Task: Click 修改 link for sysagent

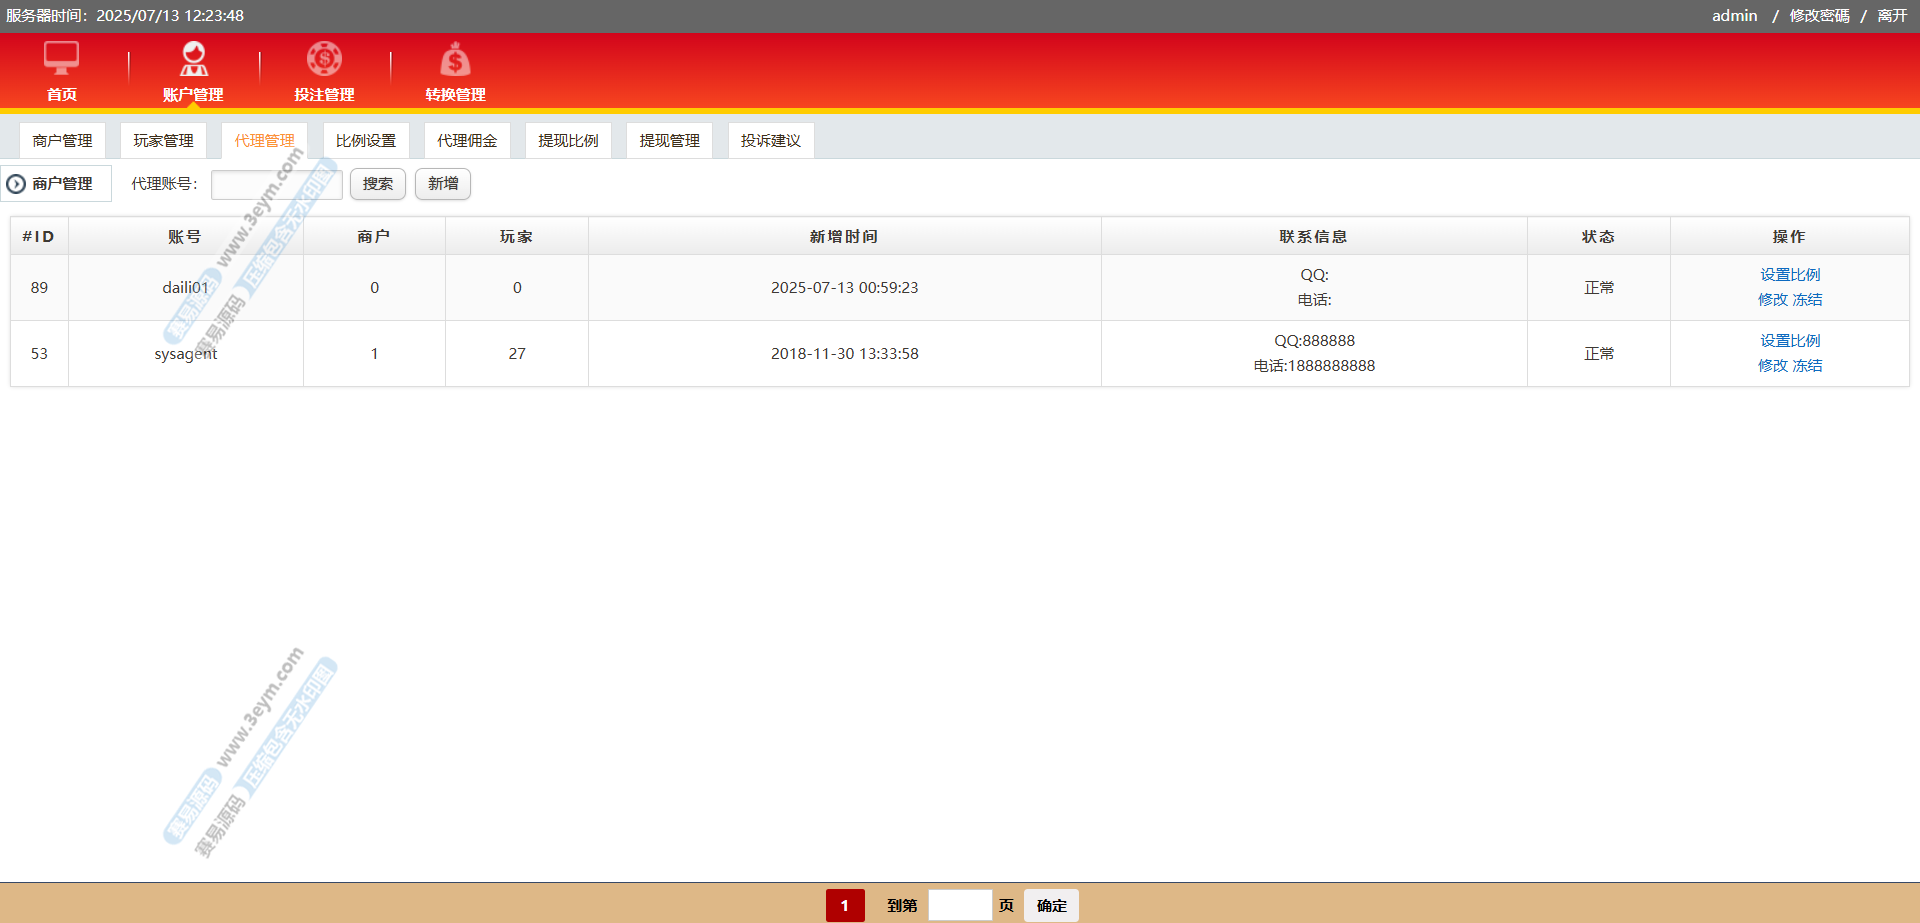Action: pyautogui.click(x=1772, y=366)
